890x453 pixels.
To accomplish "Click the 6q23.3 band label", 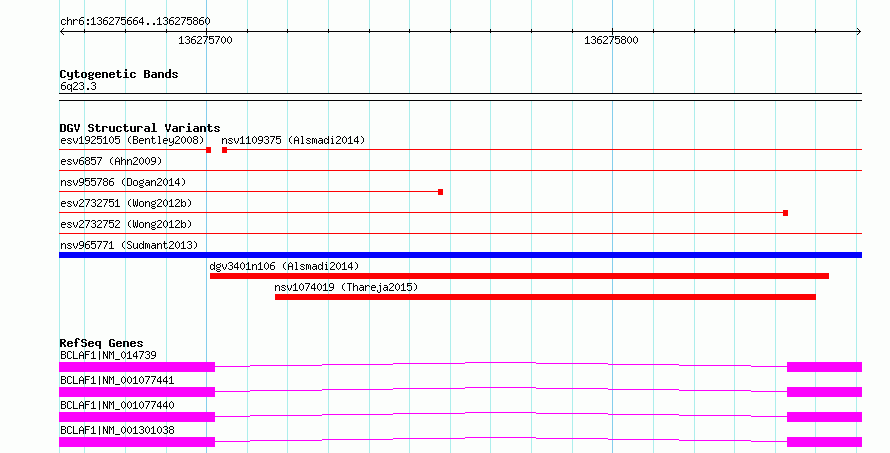I will (78, 87).
